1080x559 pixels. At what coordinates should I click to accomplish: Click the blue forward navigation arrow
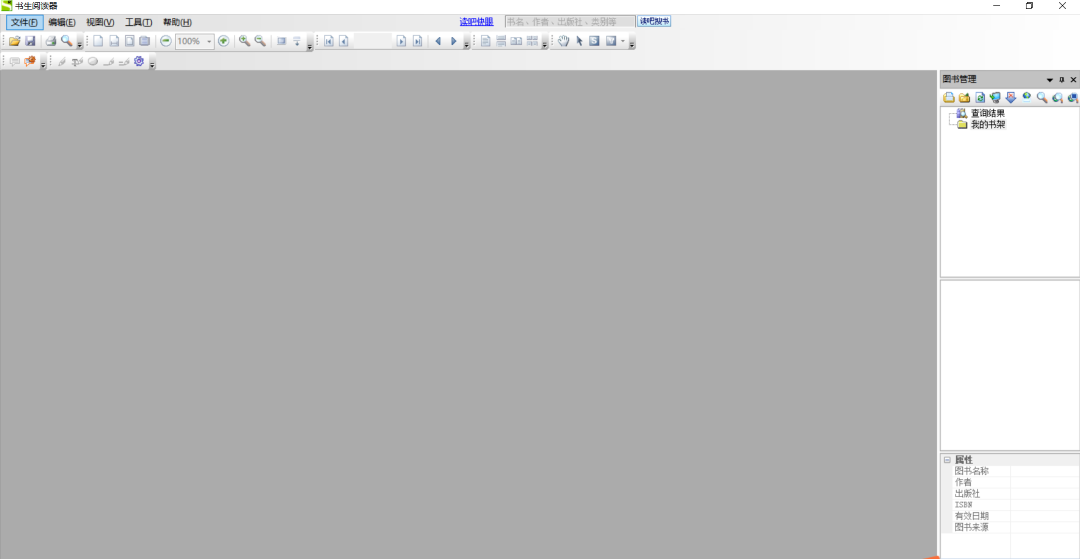tap(454, 41)
